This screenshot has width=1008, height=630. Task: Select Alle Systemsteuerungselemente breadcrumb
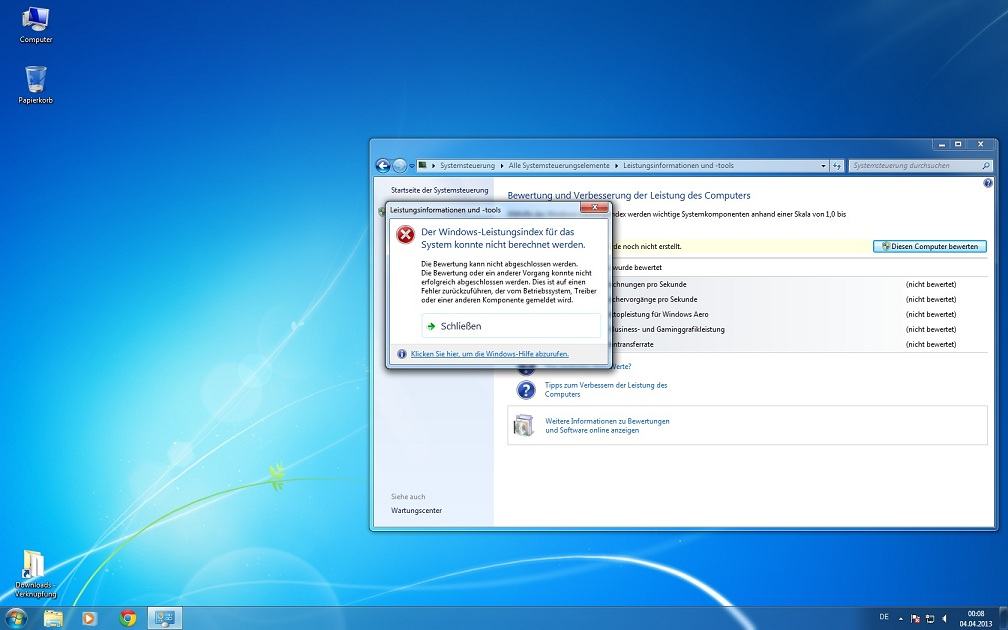point(559,166)
